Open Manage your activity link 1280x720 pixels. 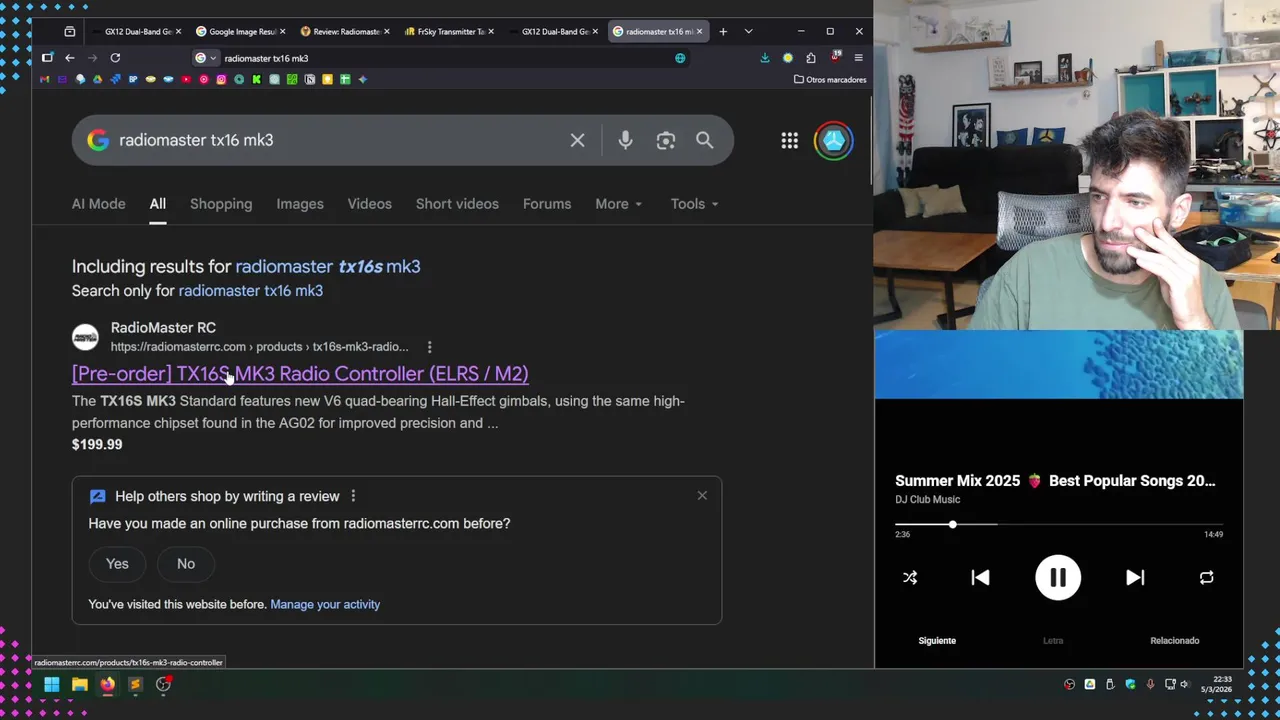tap(325, 604)
